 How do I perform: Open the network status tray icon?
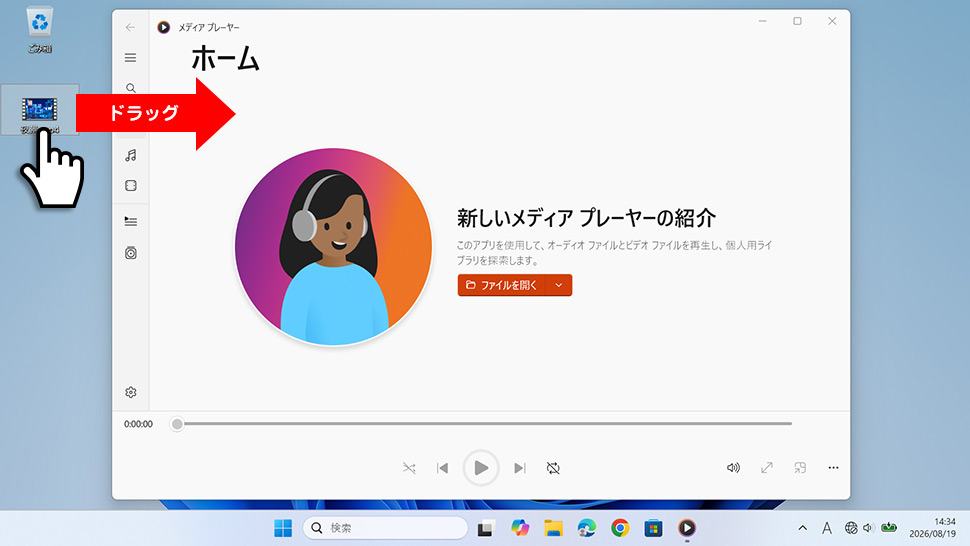click(851, 528)
